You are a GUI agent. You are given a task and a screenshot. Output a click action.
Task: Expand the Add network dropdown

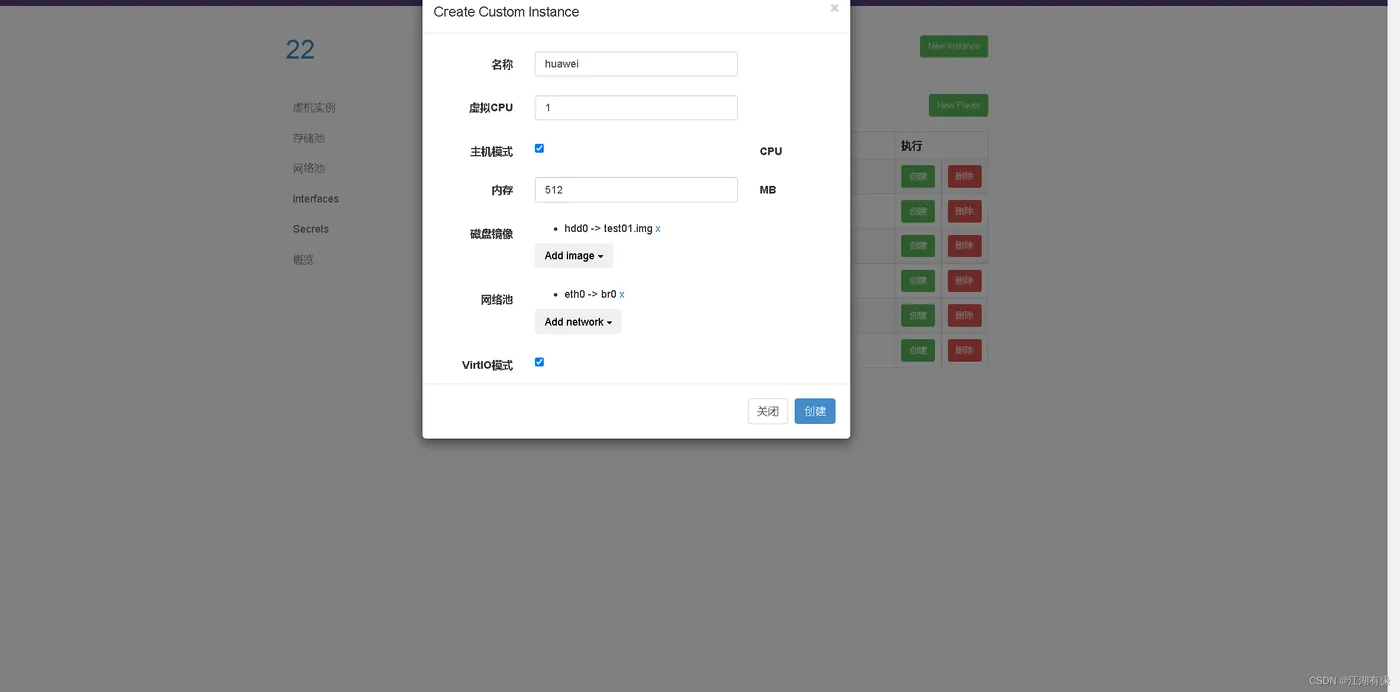coord(578,322)
